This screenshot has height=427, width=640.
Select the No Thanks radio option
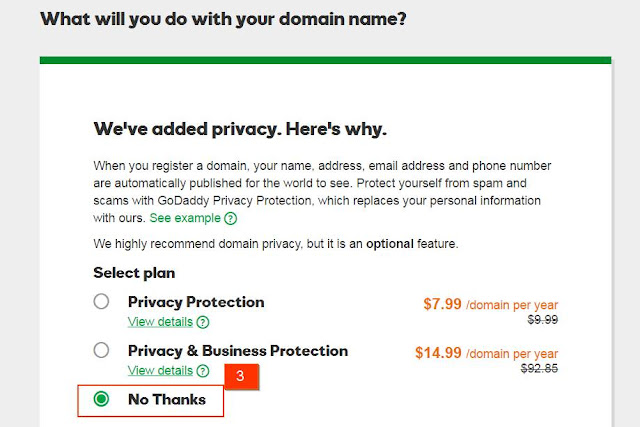101,399
